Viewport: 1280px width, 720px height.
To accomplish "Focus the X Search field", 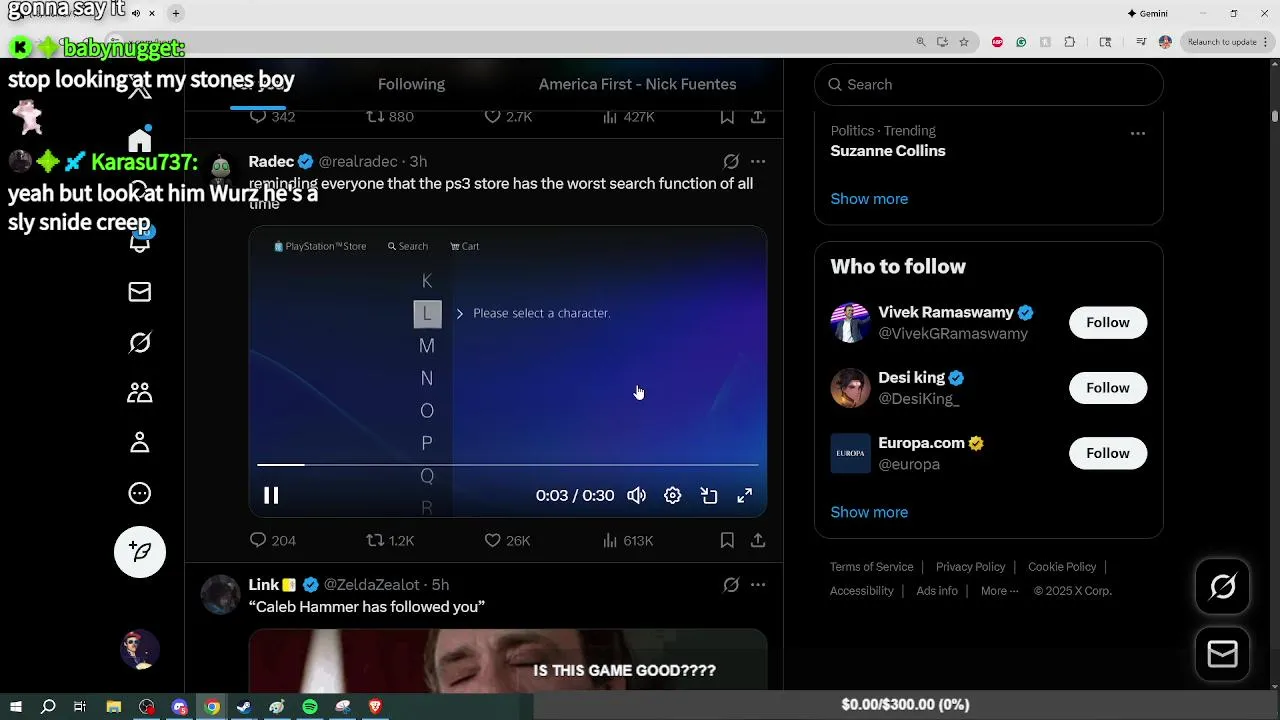I will [x=989, y=84].
